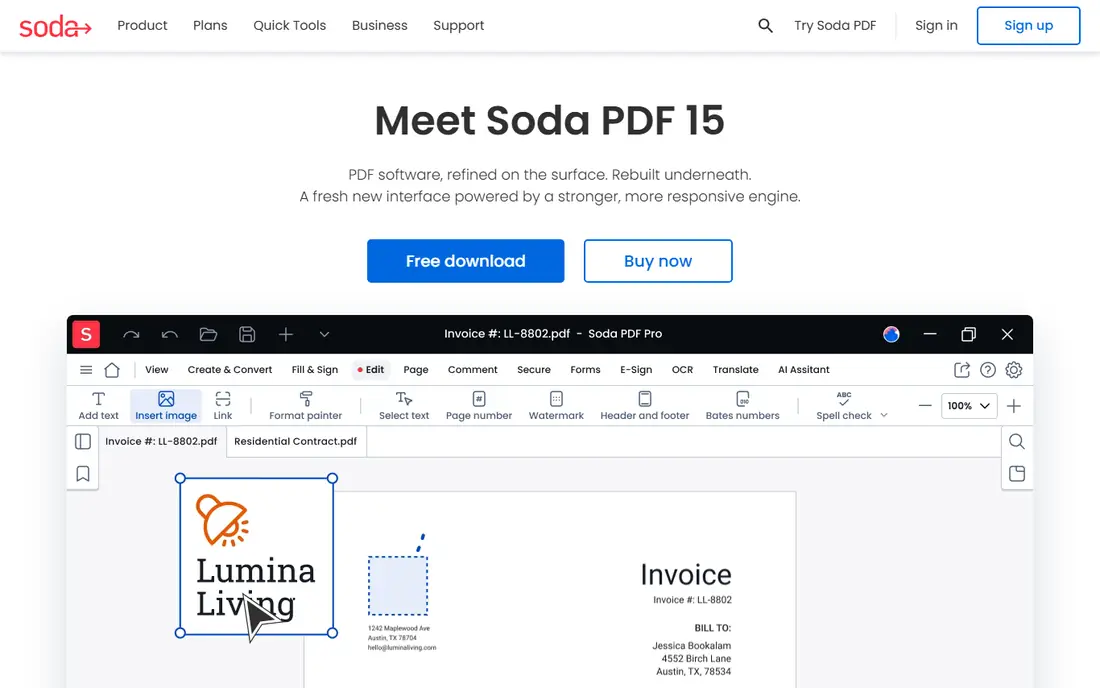Open the settings gear icon

(1014, 370)
